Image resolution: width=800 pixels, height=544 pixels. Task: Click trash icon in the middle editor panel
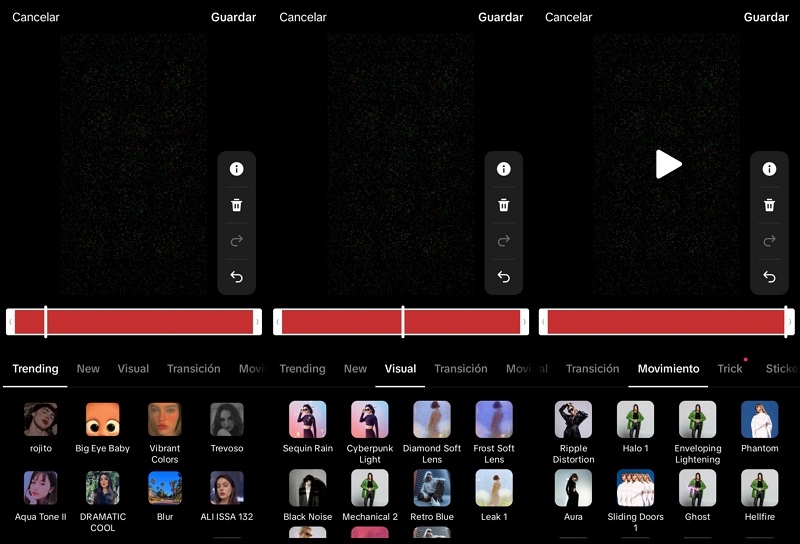pyautogui.click(x=504, y=205)
